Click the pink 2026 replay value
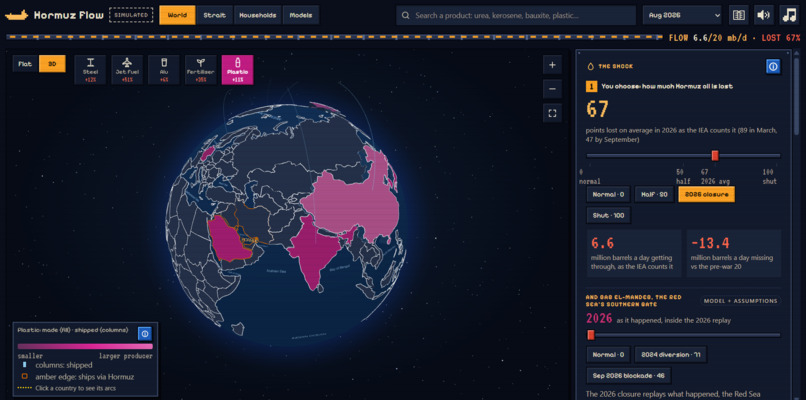Image resolution: width=806 pixels, height=400 pixels. tap(599, 319)
